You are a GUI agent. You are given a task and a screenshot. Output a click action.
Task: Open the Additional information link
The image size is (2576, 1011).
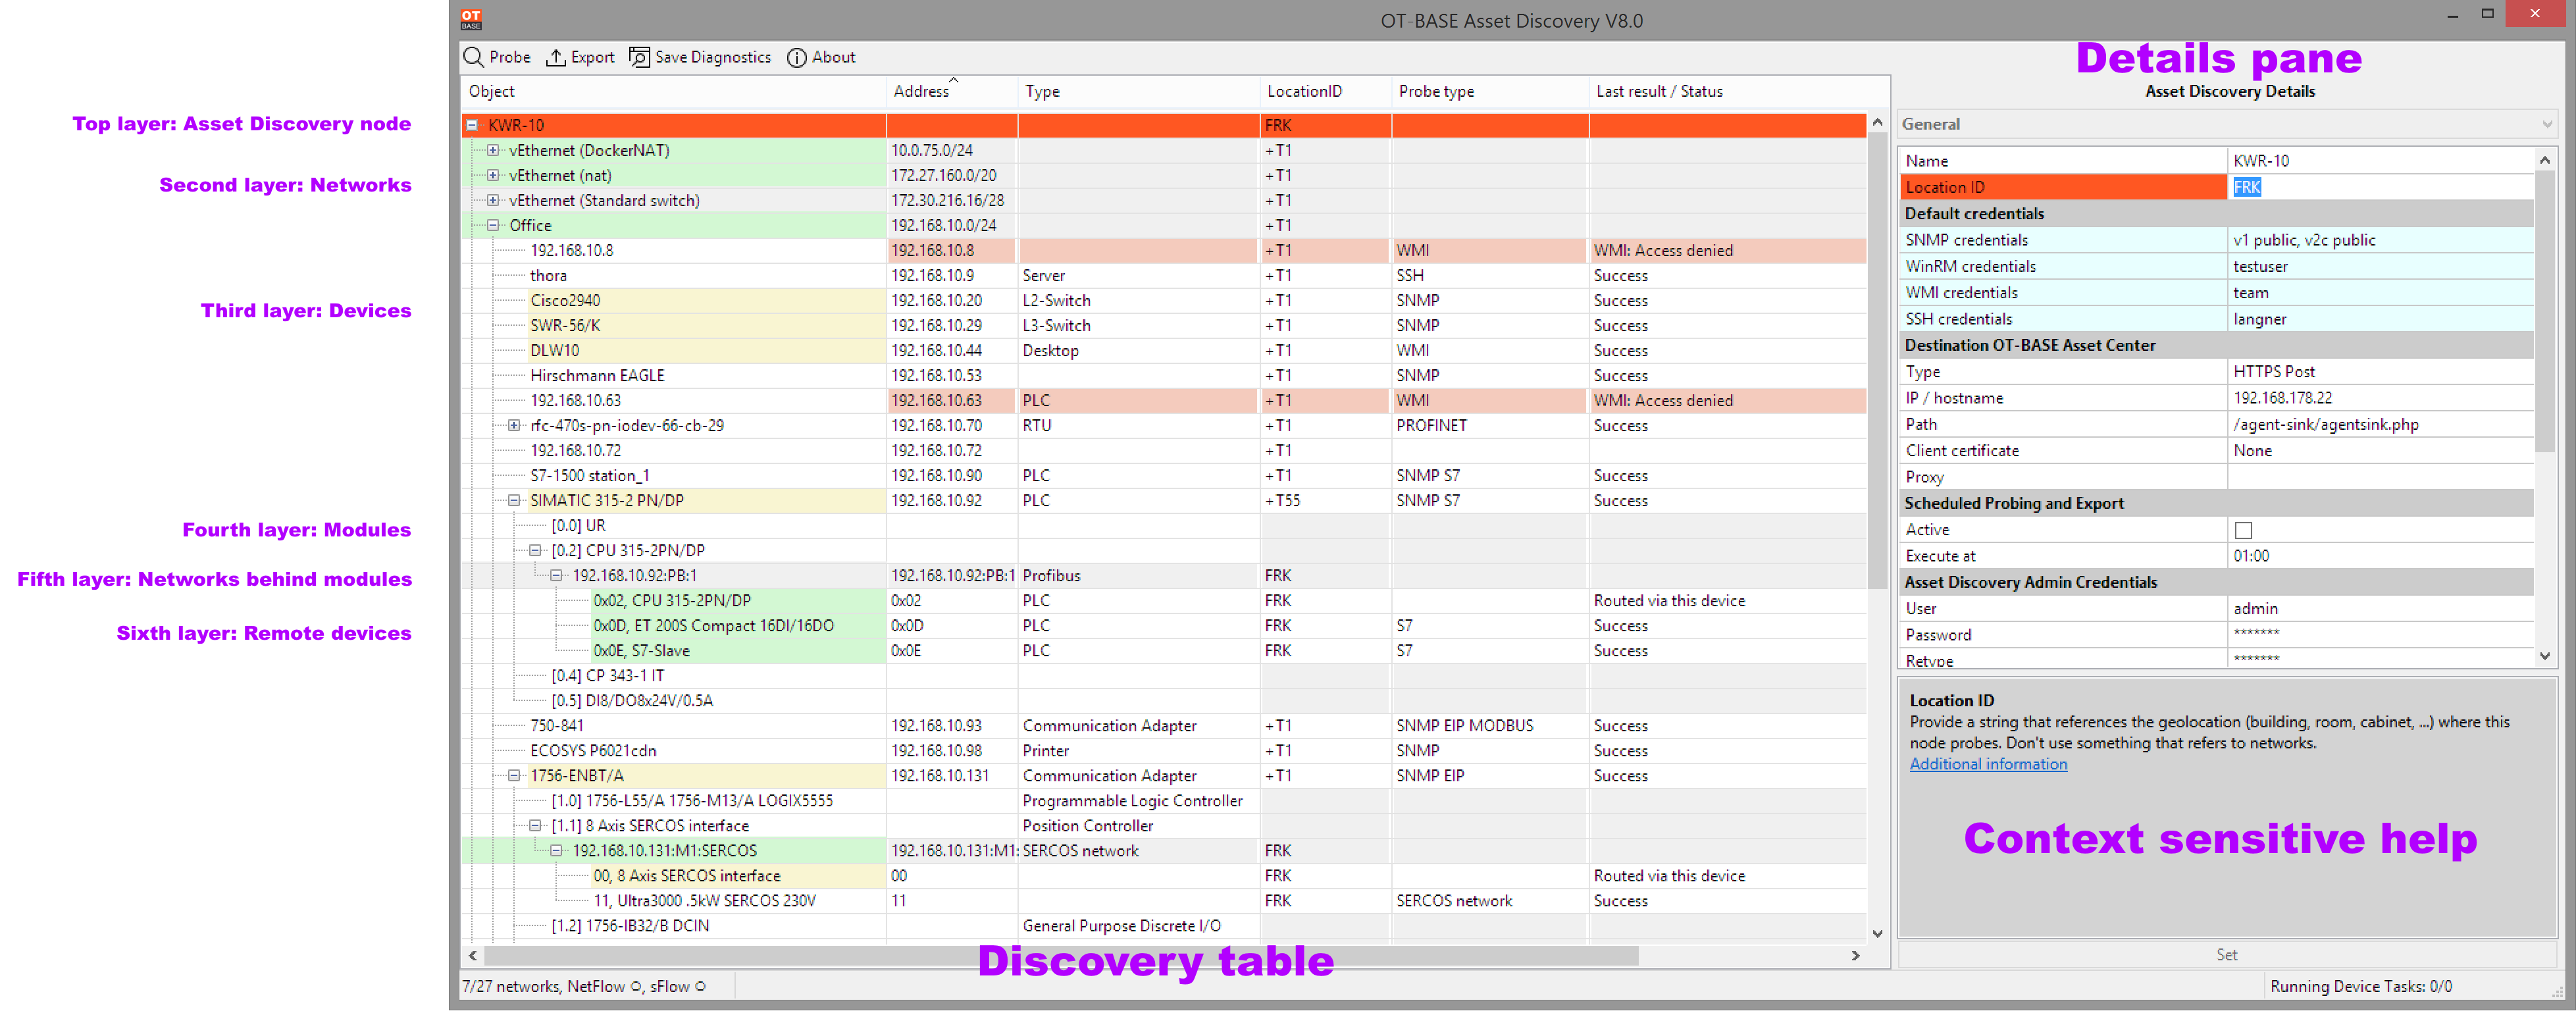coord(1987,764)
